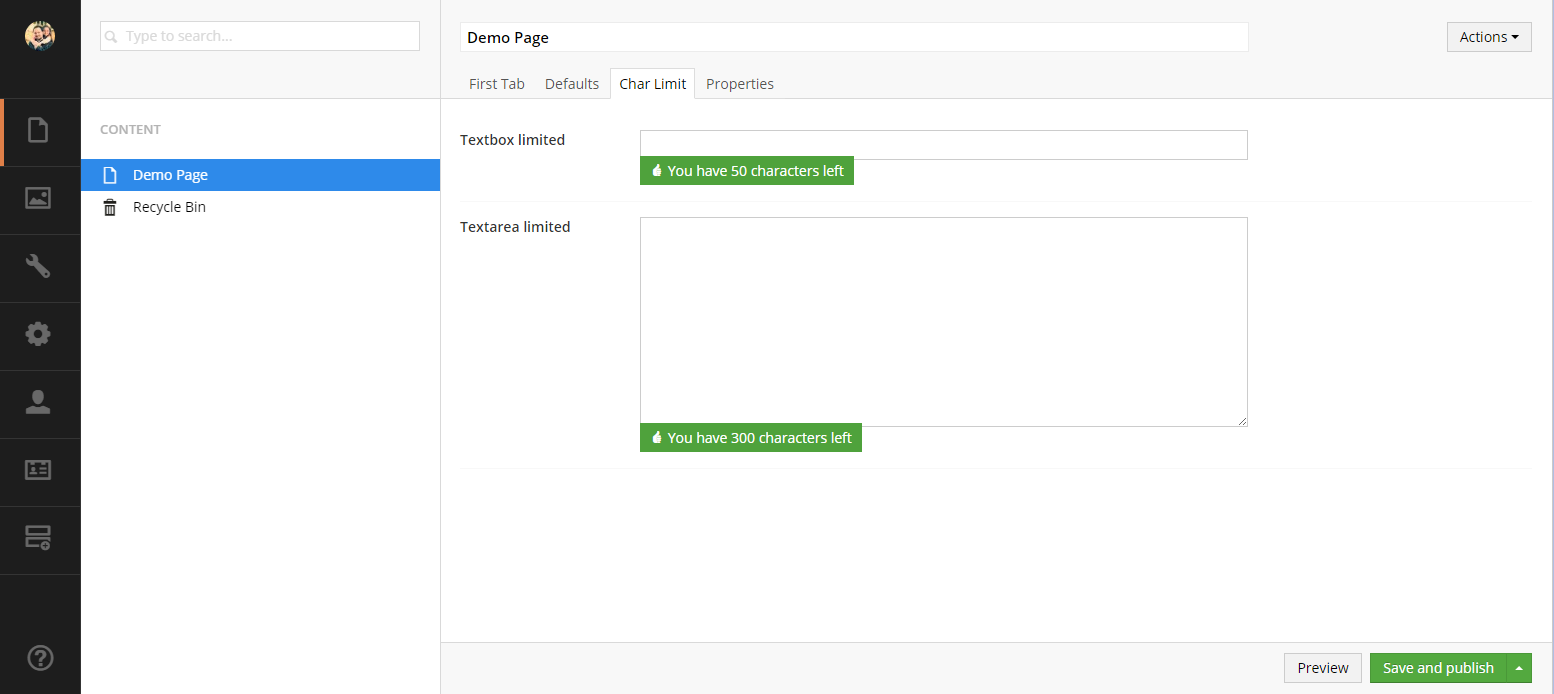
Task: Select the Recycle Bin trash icon
Action: coord(110,207)
